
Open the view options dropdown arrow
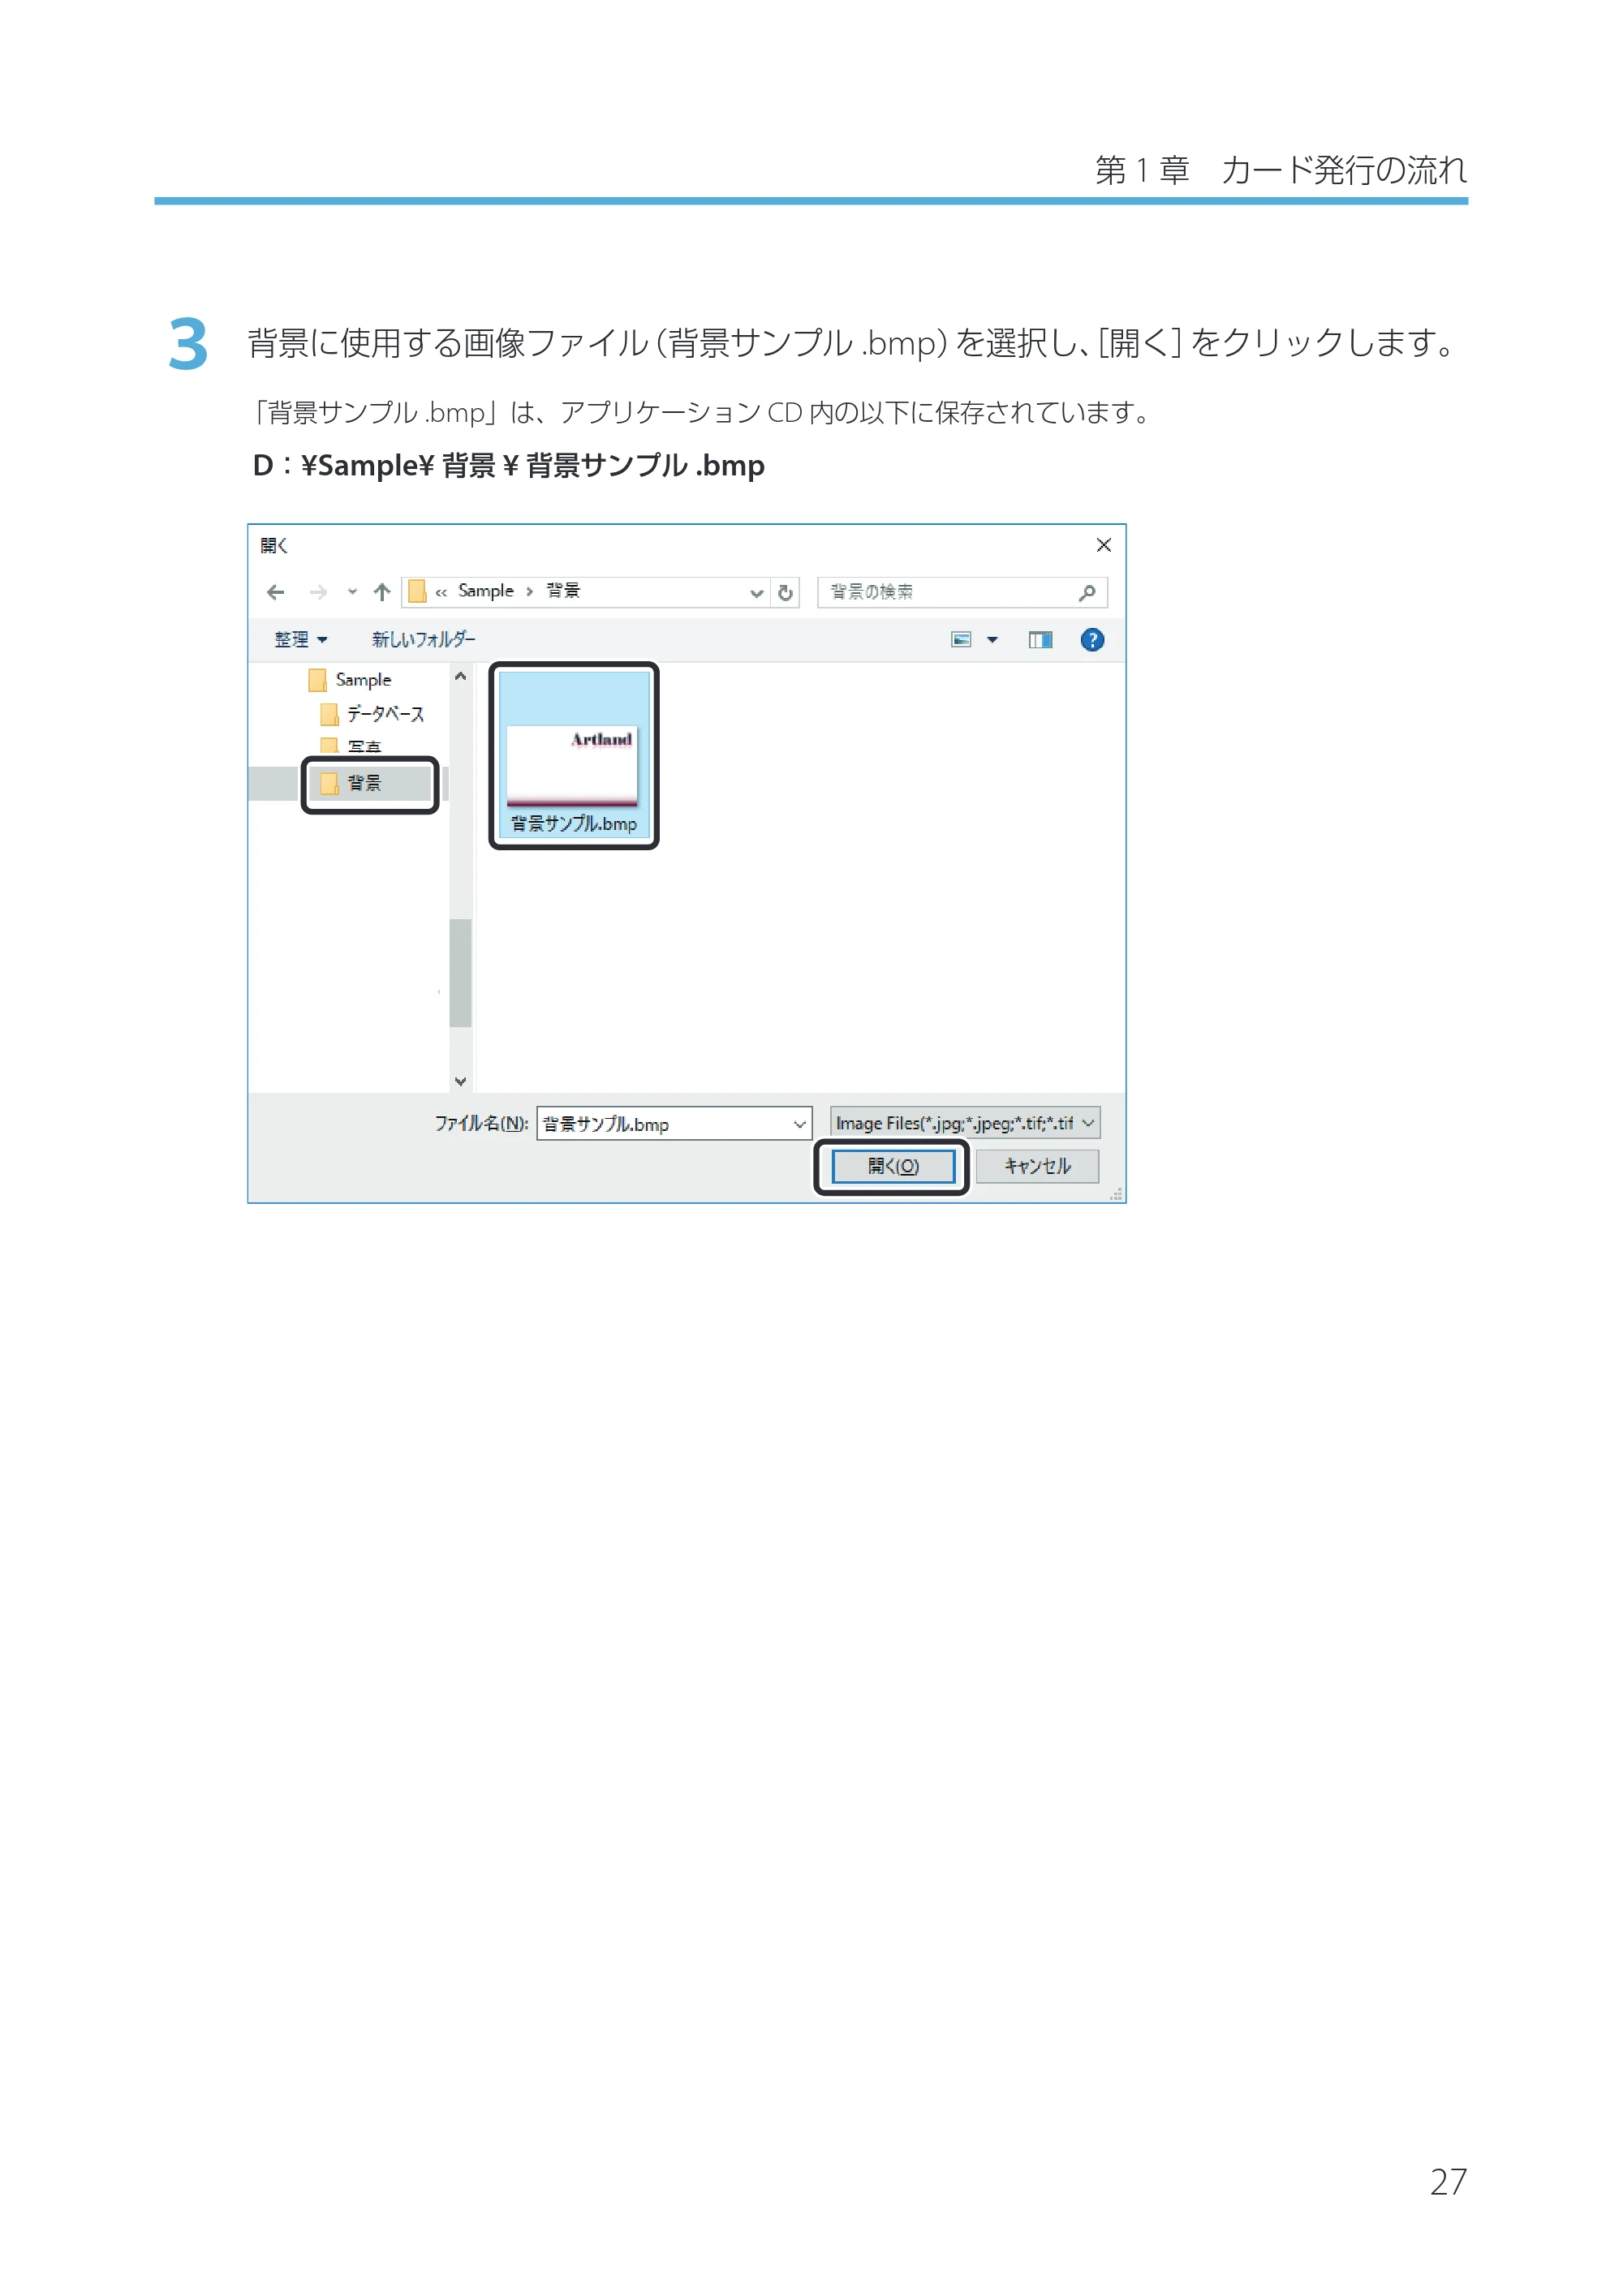(x=993, y=640)
